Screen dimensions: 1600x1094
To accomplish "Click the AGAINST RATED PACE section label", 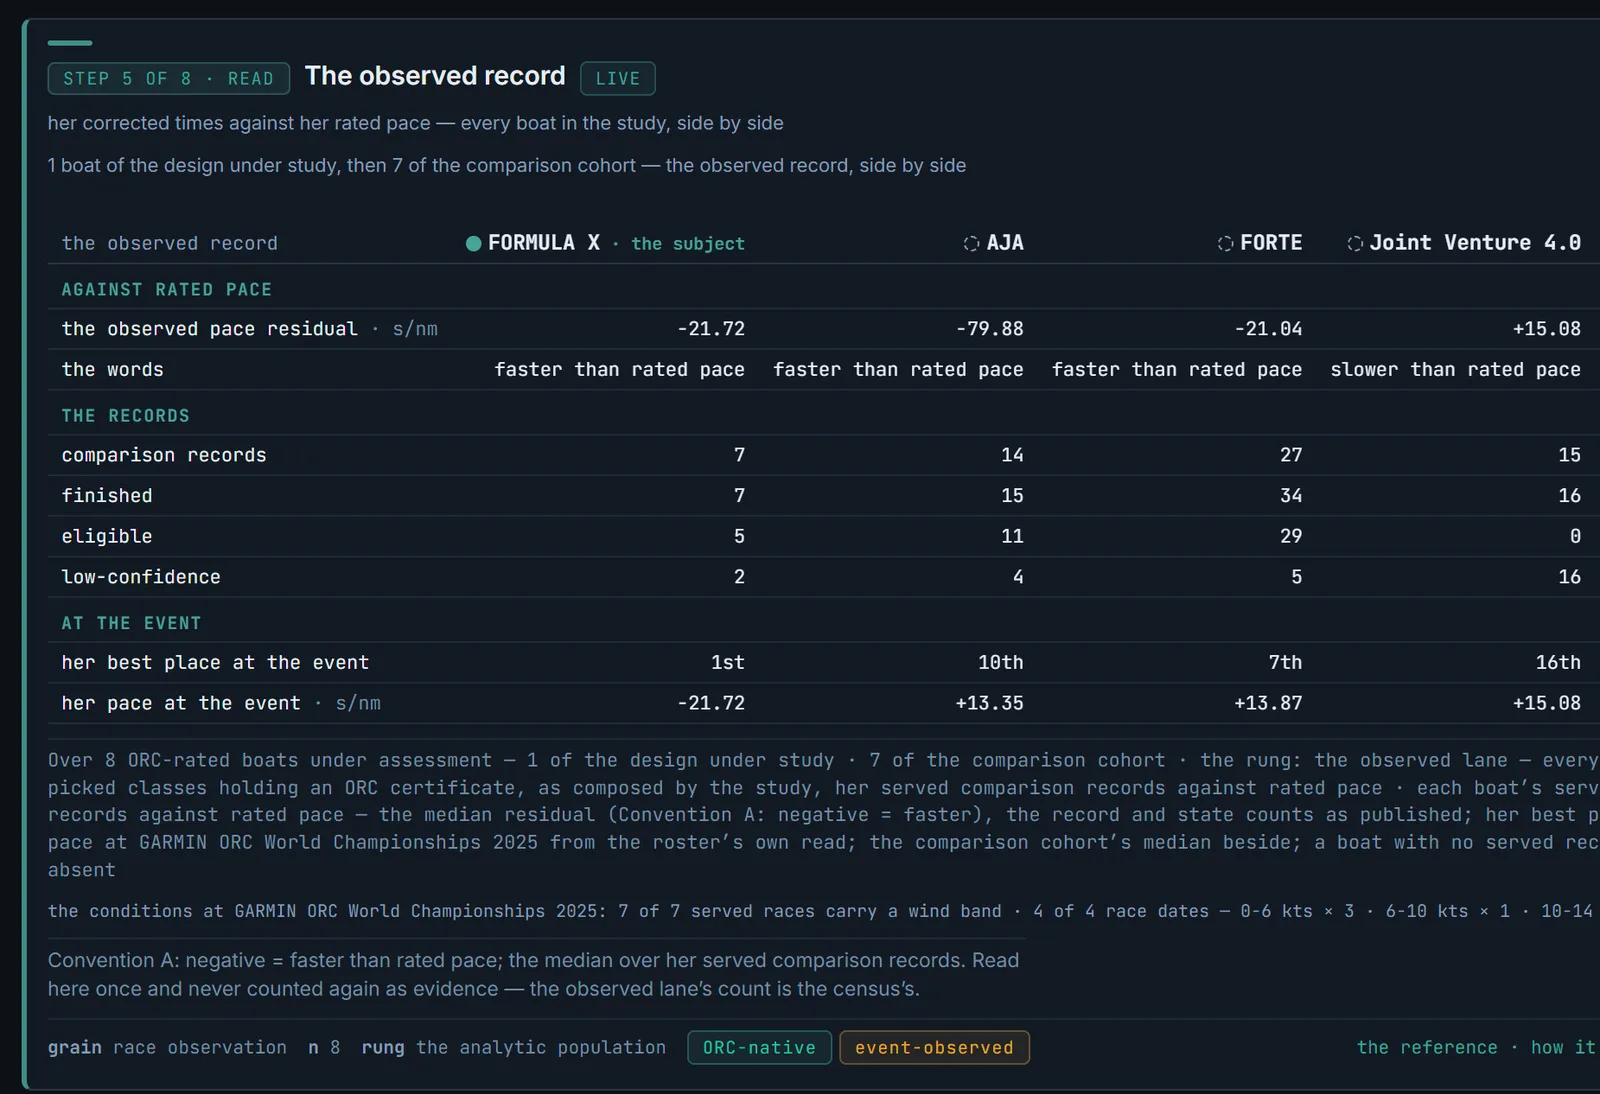I will 167,290.
